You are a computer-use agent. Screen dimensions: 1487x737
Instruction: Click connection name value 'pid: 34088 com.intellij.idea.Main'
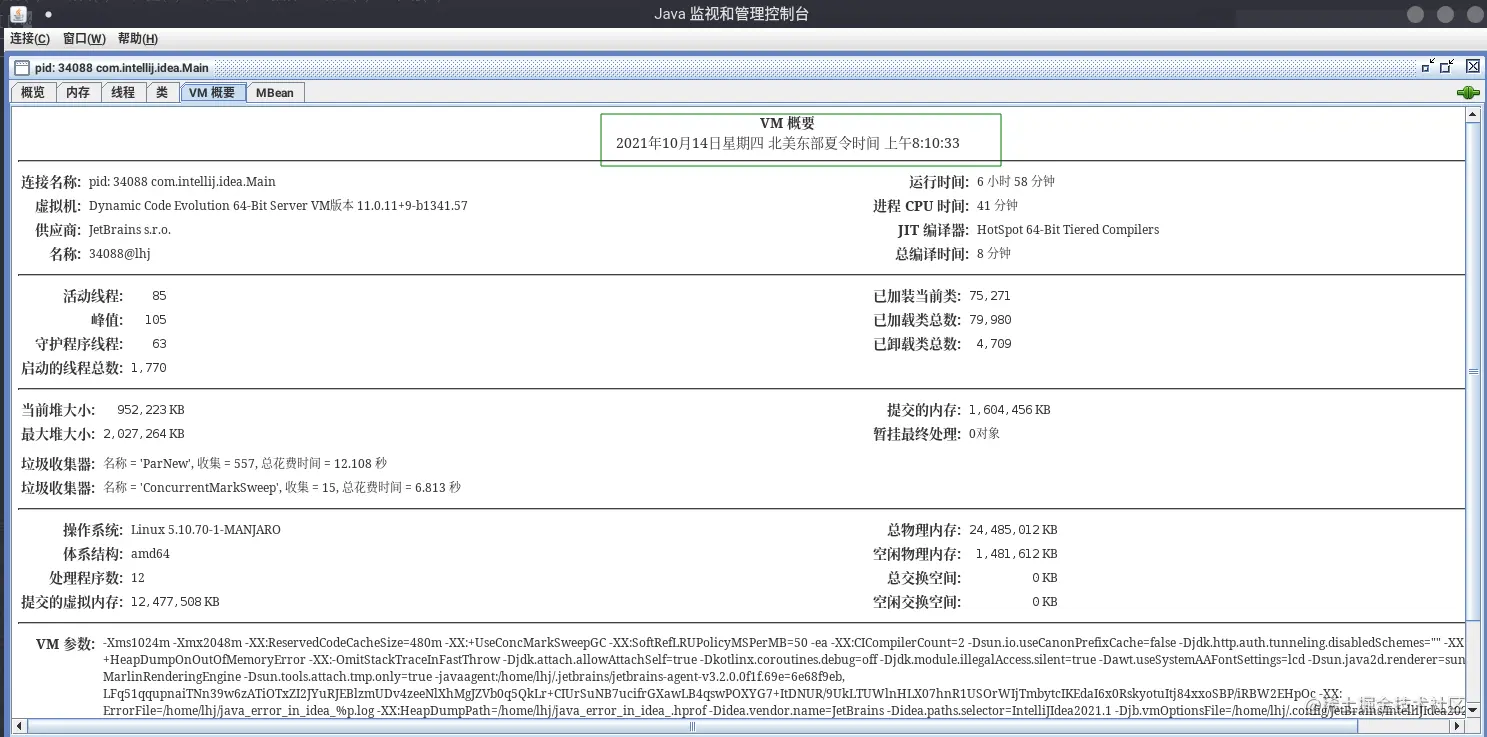(x=182, y=182)
